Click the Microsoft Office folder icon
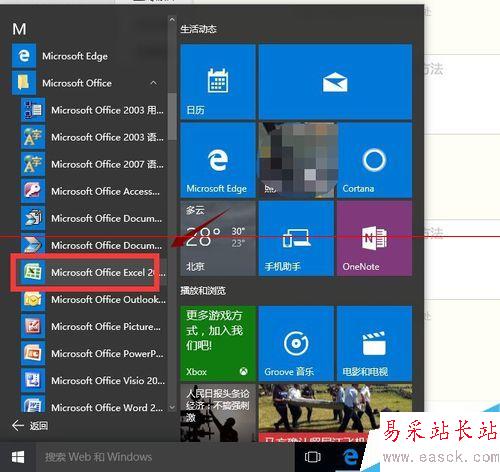Image resolution: width=500 pixels, height=472 pixels. [x=24, y=83]
